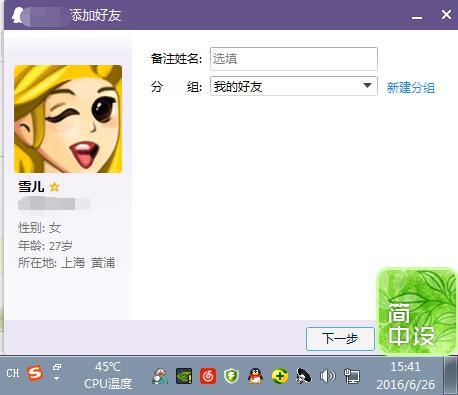Click the clock showing 15:41
Screen dimensions: 458x395
[406, 375]
